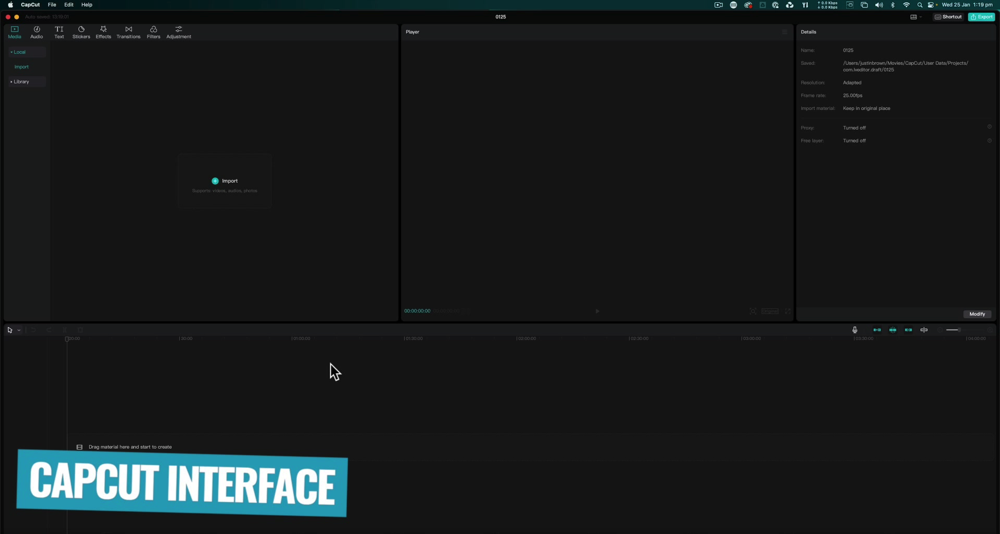Click the green plus Import icon

(x=215, y=181)
